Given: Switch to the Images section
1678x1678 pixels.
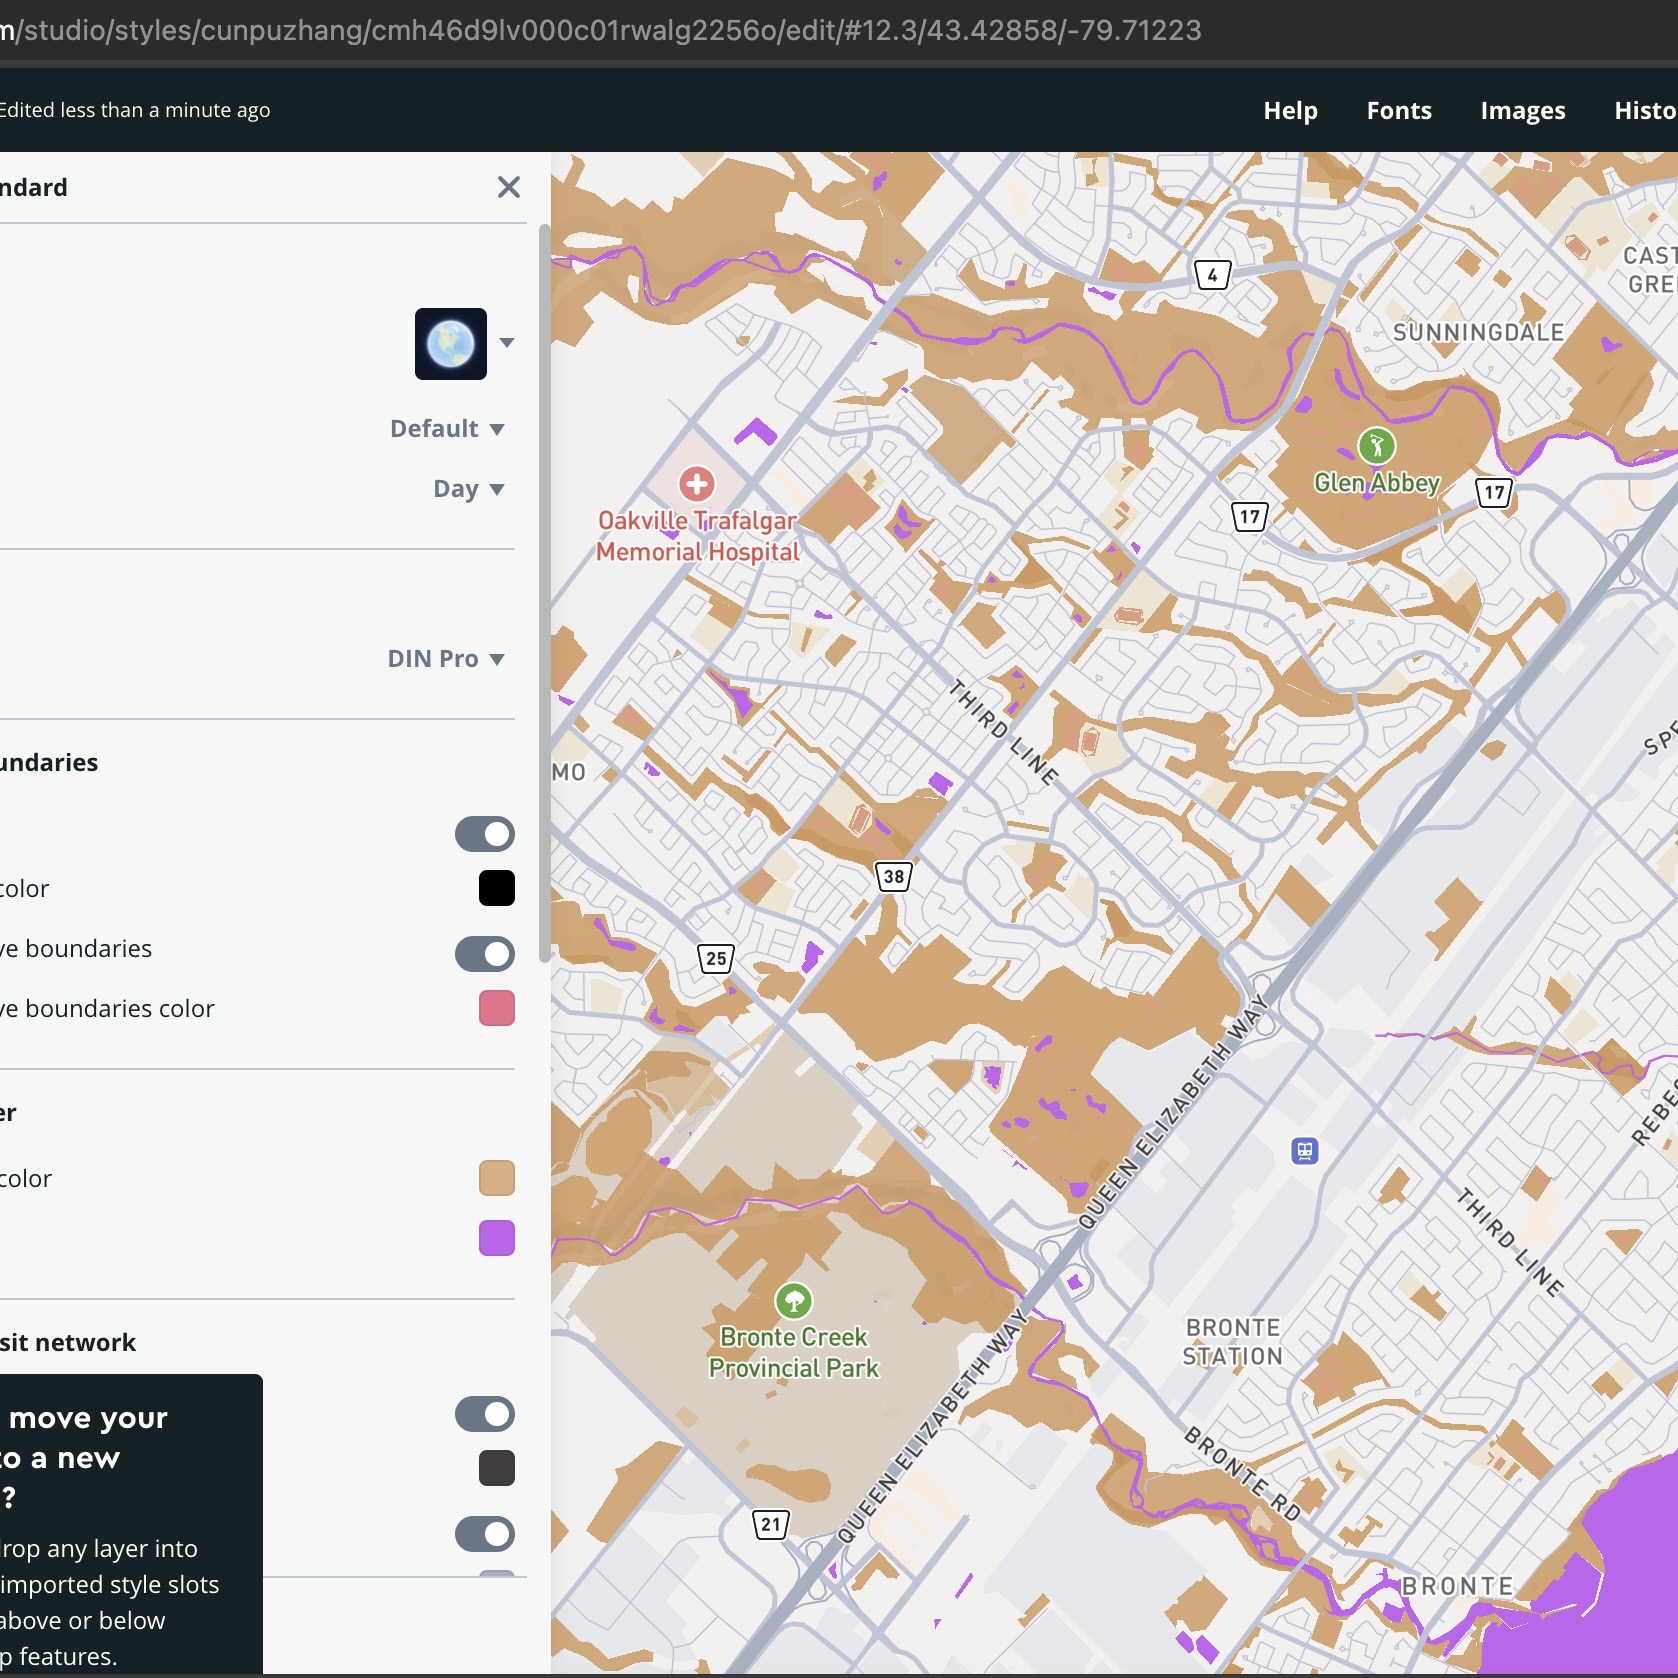Looking at the screenshot, I should [1522, 111].
